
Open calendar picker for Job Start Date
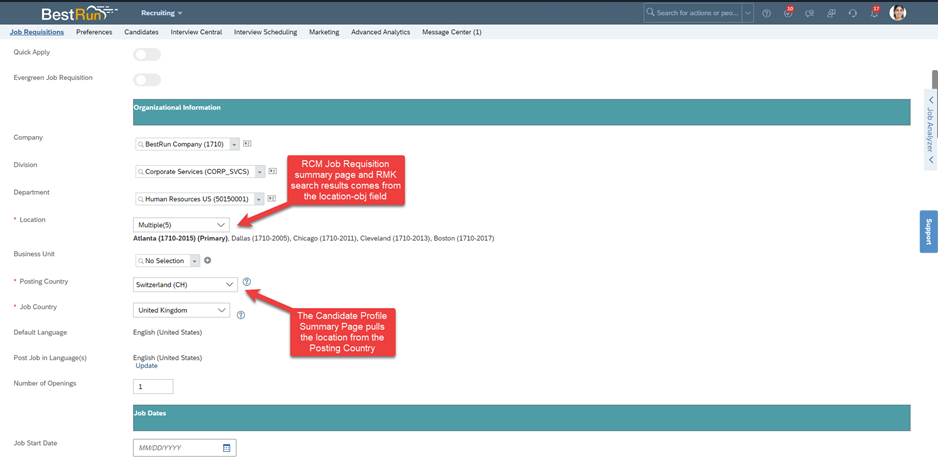pyautogui.click(x=227, y=448)
